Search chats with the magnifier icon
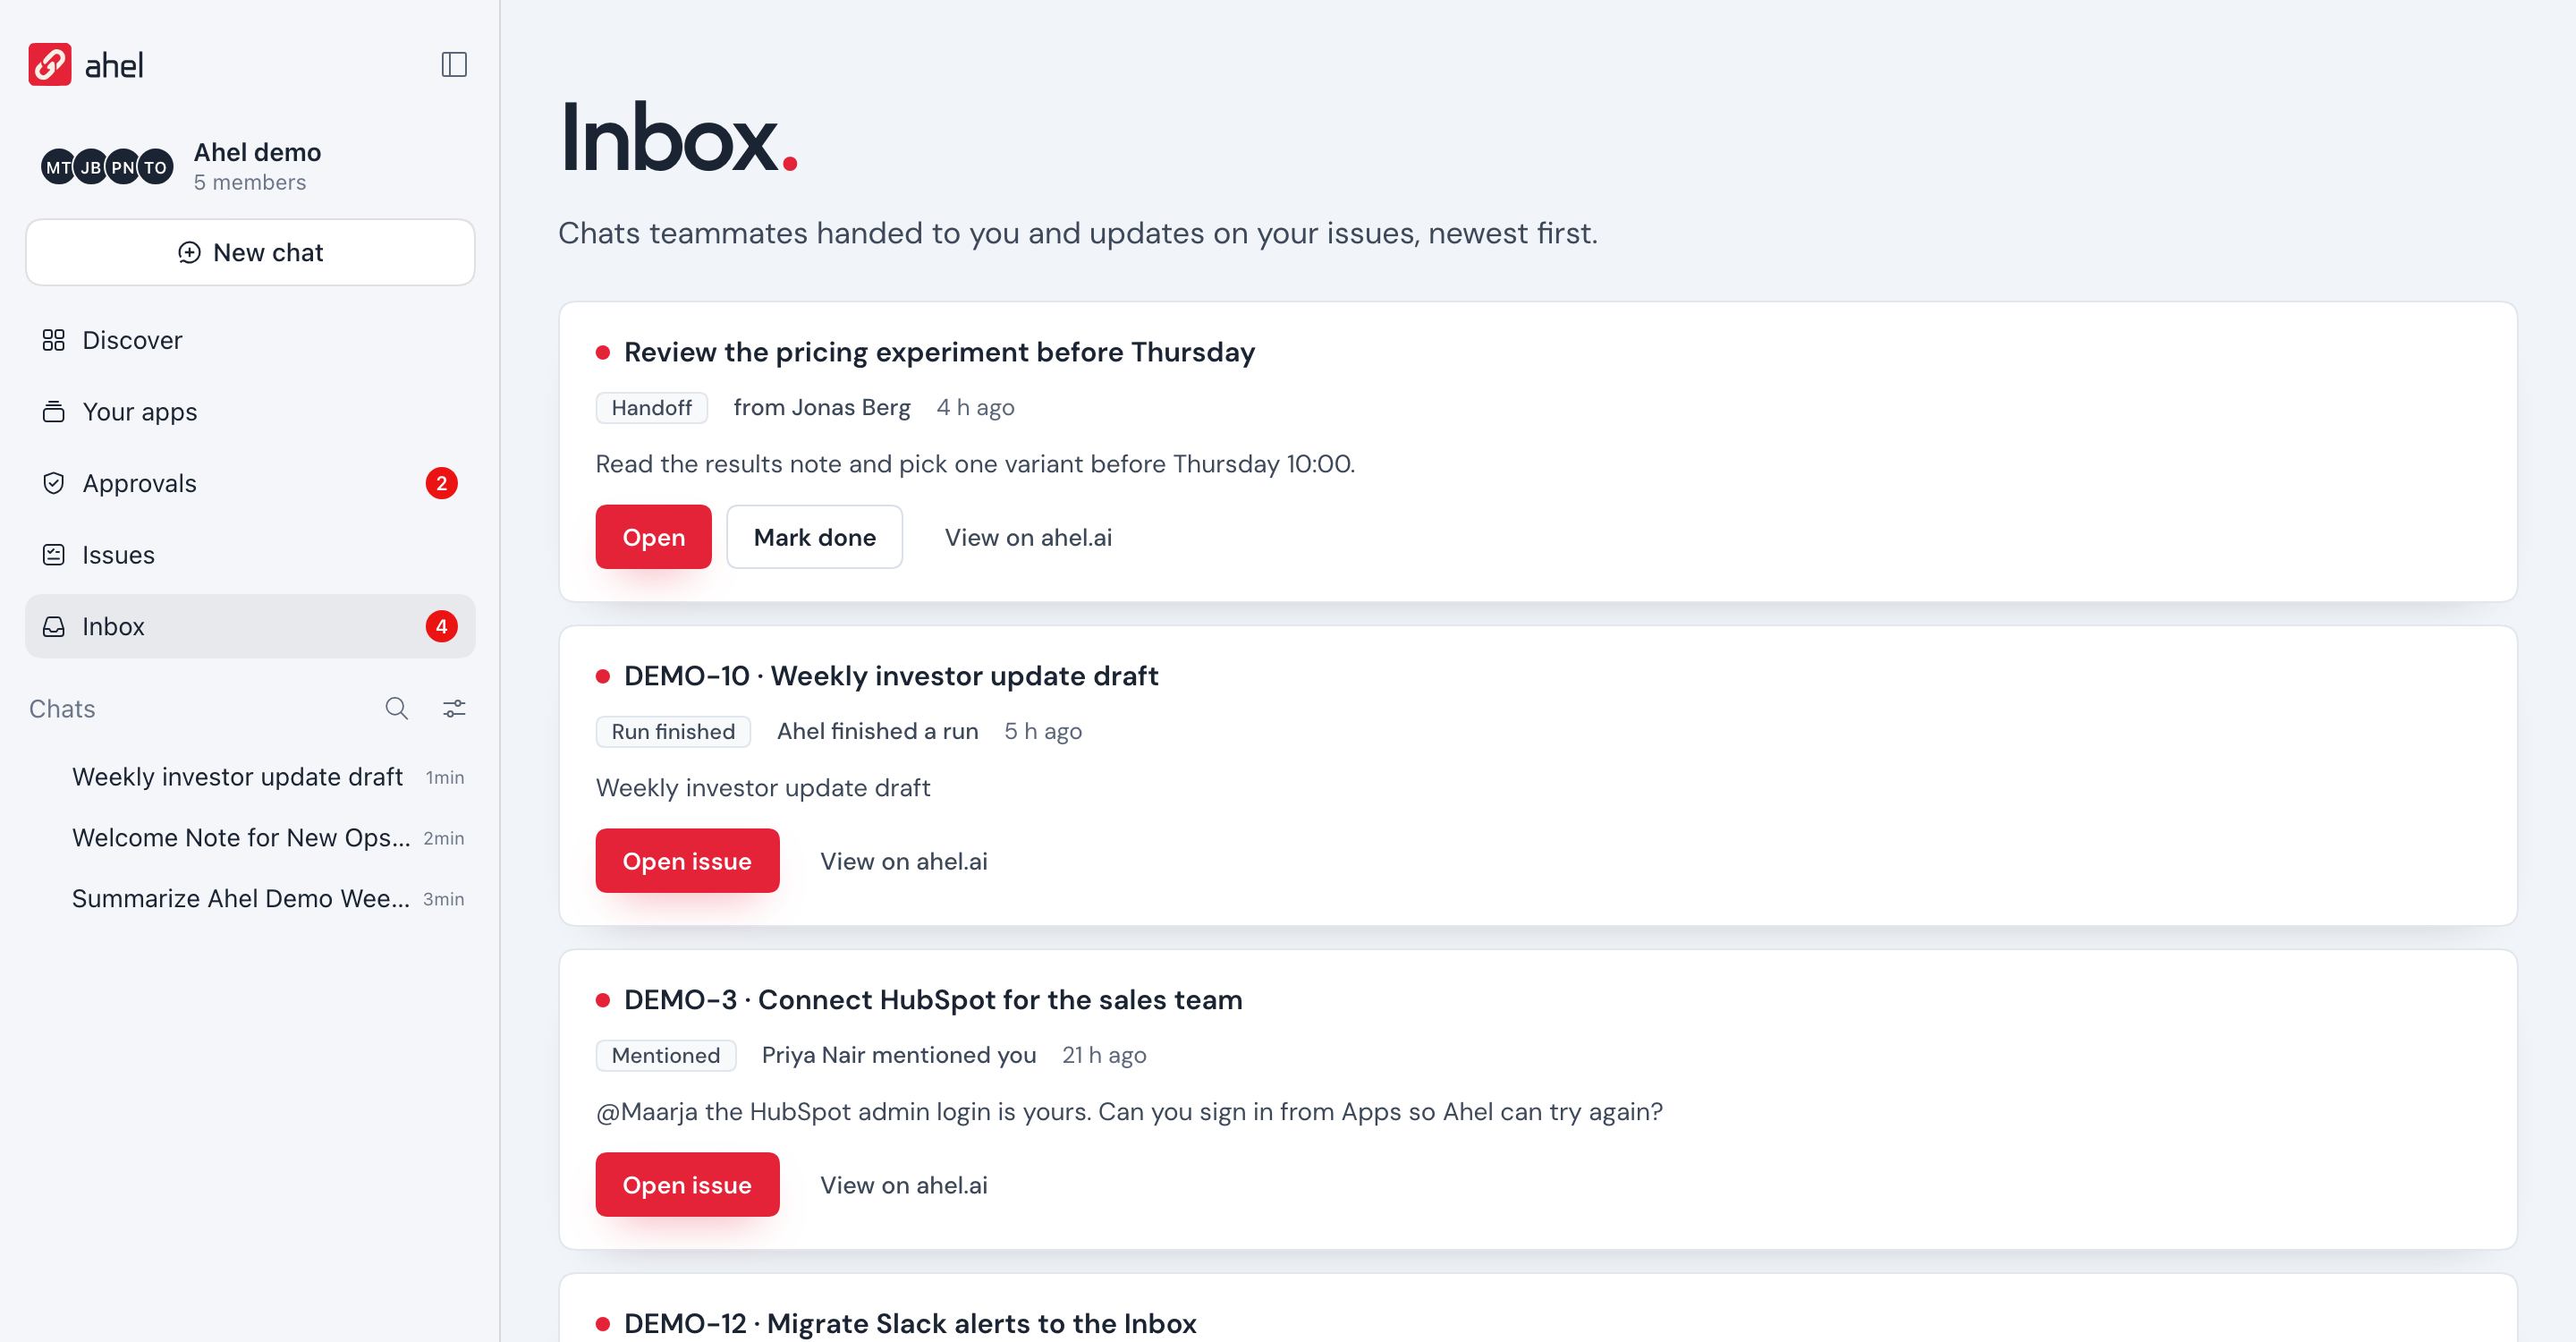The image size is (2576, 1342). click(x=397, y=709)
